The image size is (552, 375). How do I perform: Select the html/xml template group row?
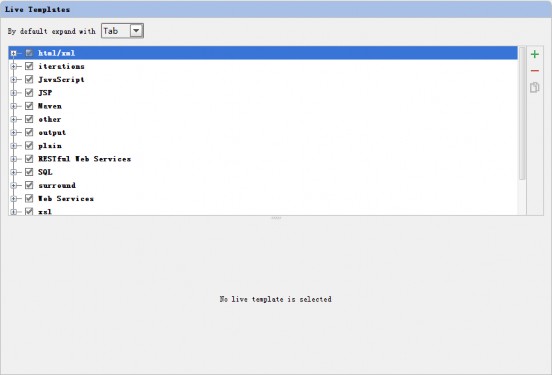click(x=263, y=53)
